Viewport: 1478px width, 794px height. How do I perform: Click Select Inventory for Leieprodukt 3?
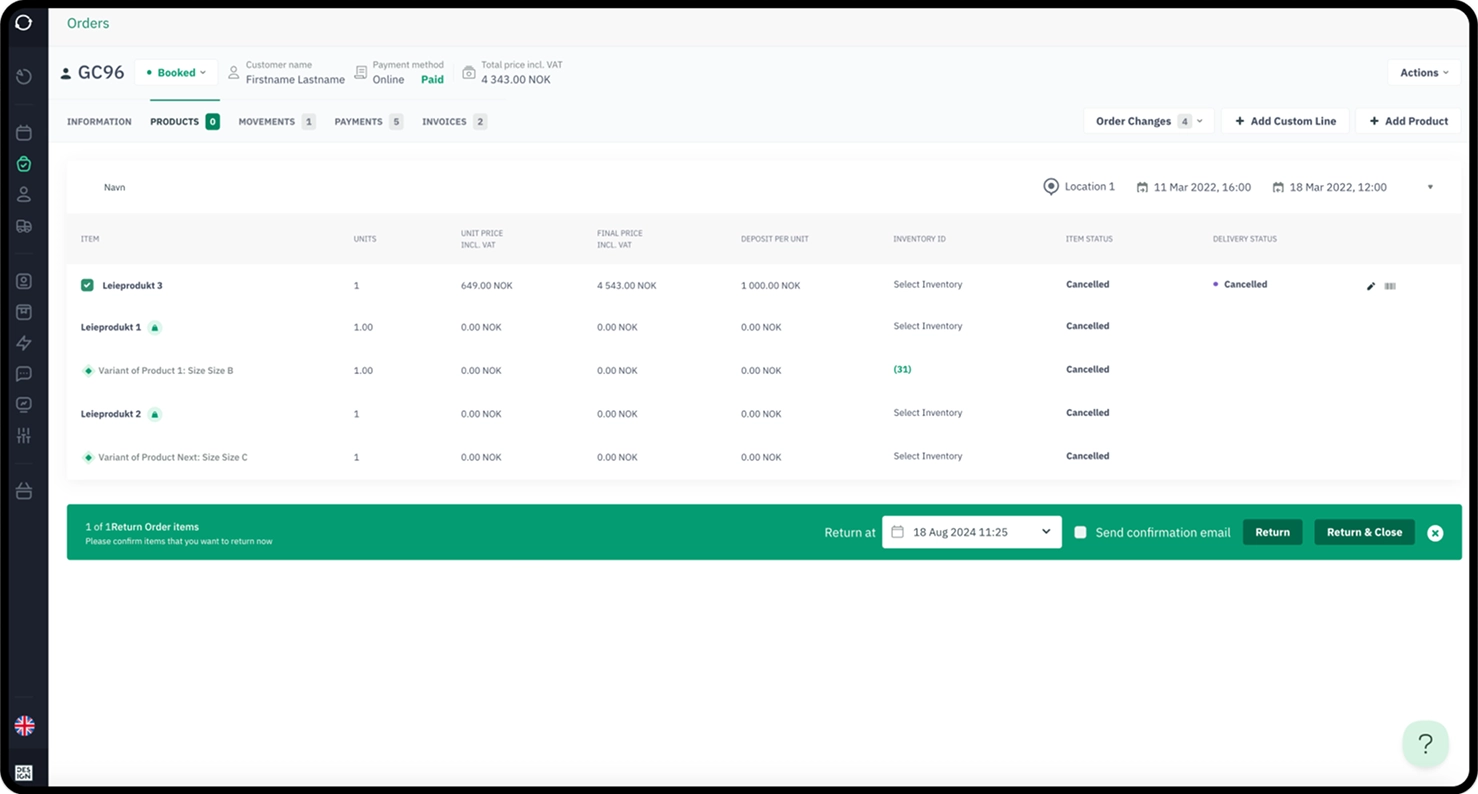928,285
